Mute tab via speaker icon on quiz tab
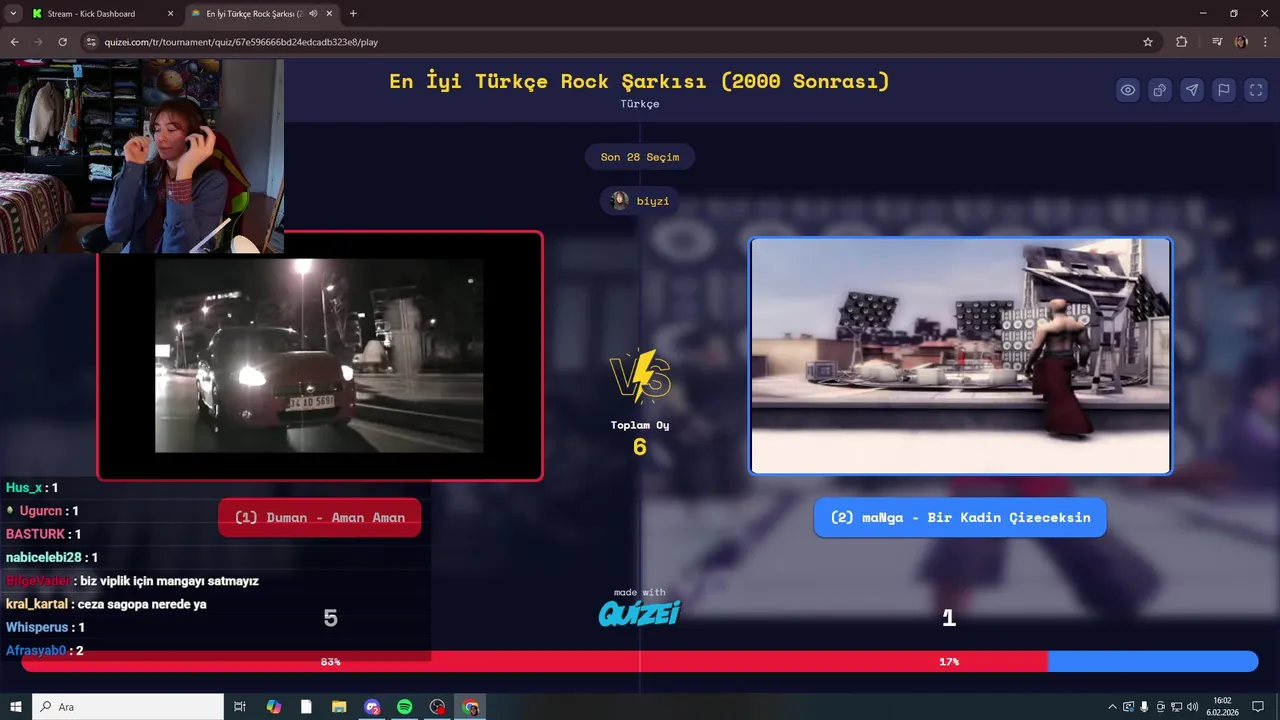 click(x=314, y=14)
